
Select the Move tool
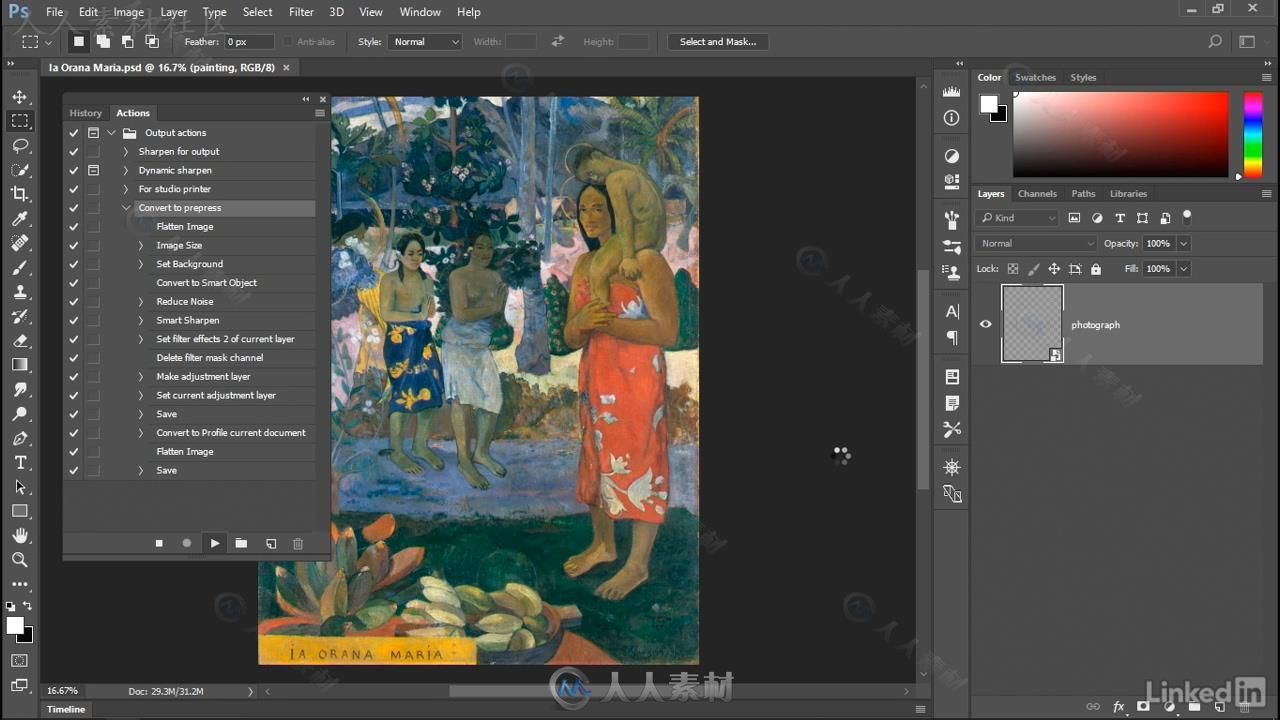click(19, 97)
